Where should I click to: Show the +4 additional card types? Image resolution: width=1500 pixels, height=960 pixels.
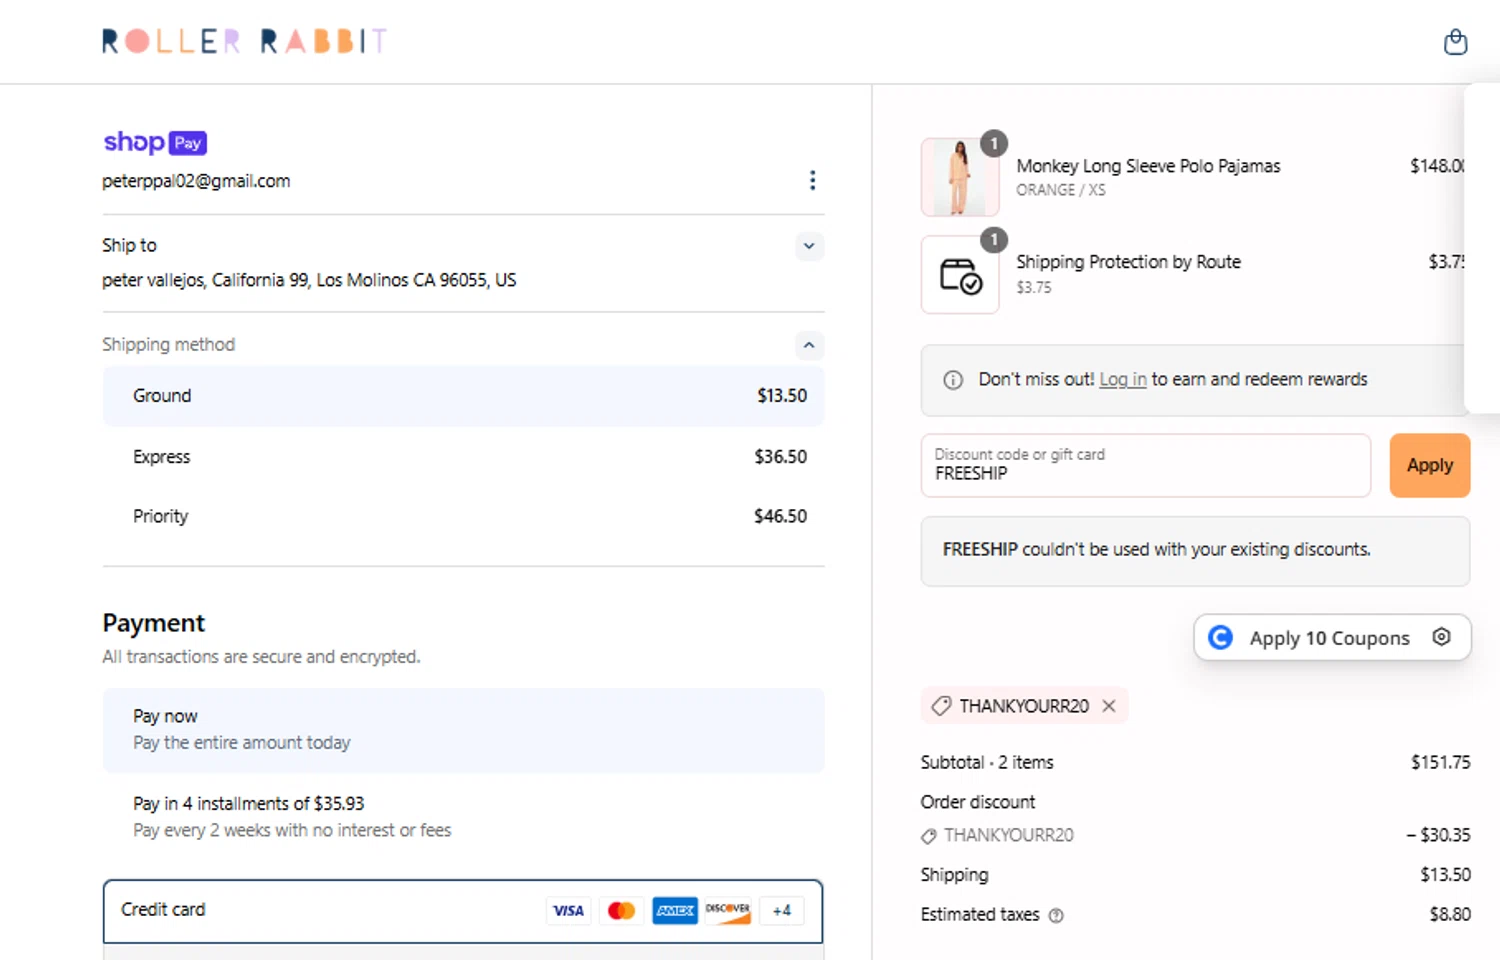782,911
